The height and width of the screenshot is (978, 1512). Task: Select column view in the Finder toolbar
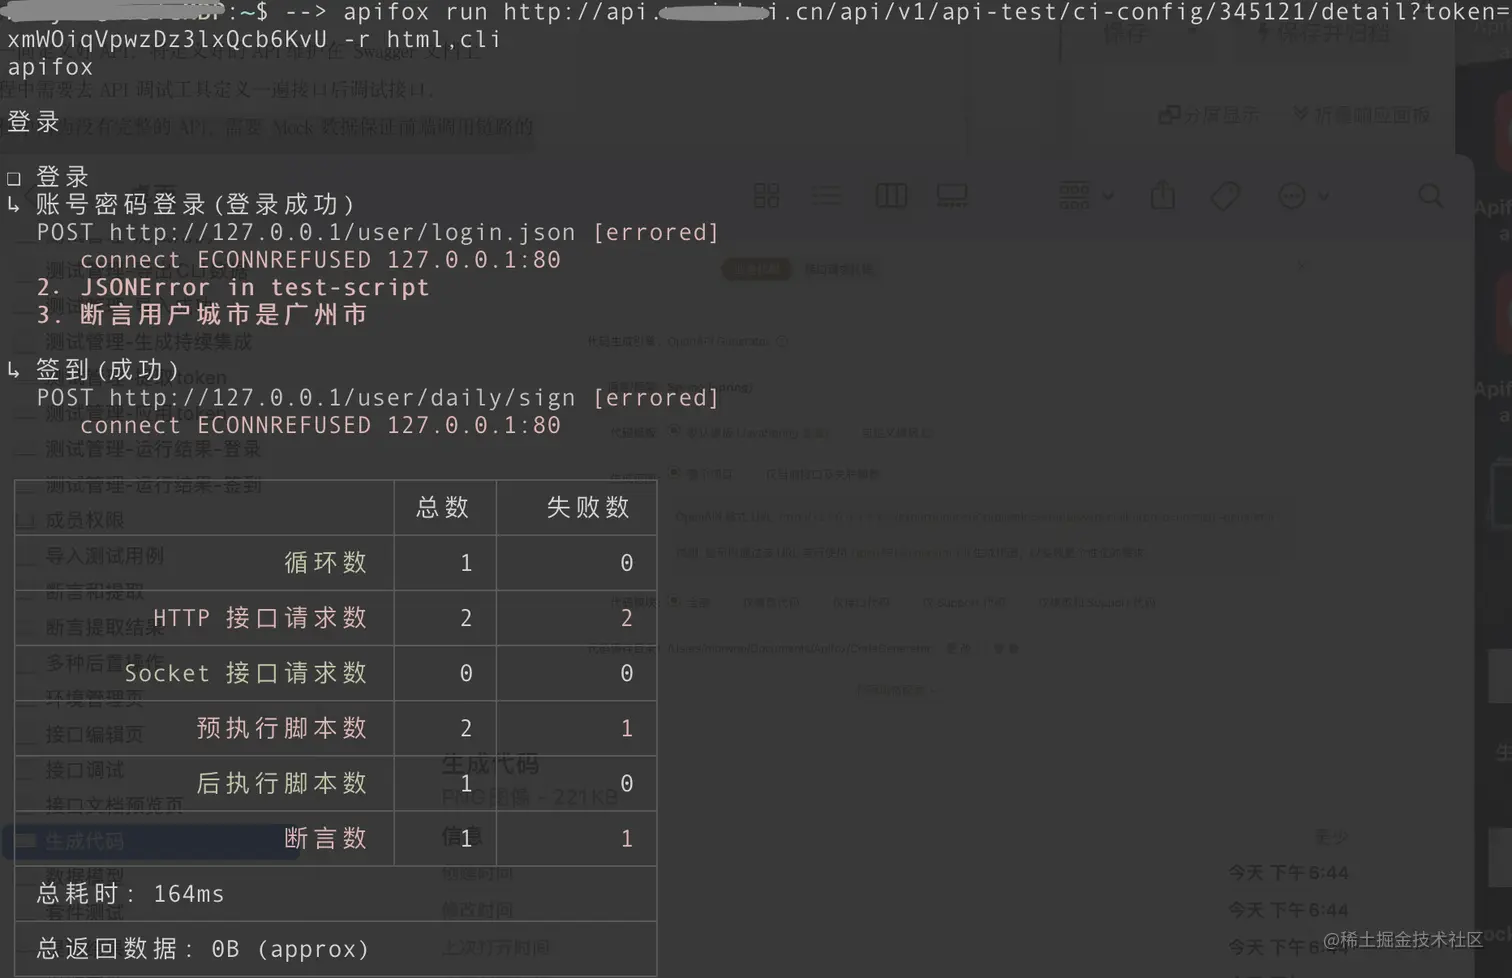click(891, 195)
